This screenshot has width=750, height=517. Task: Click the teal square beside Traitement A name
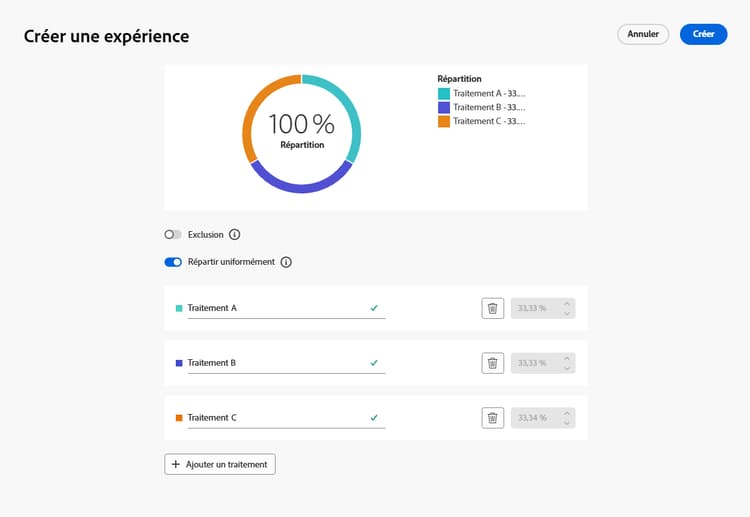point(179,308)
